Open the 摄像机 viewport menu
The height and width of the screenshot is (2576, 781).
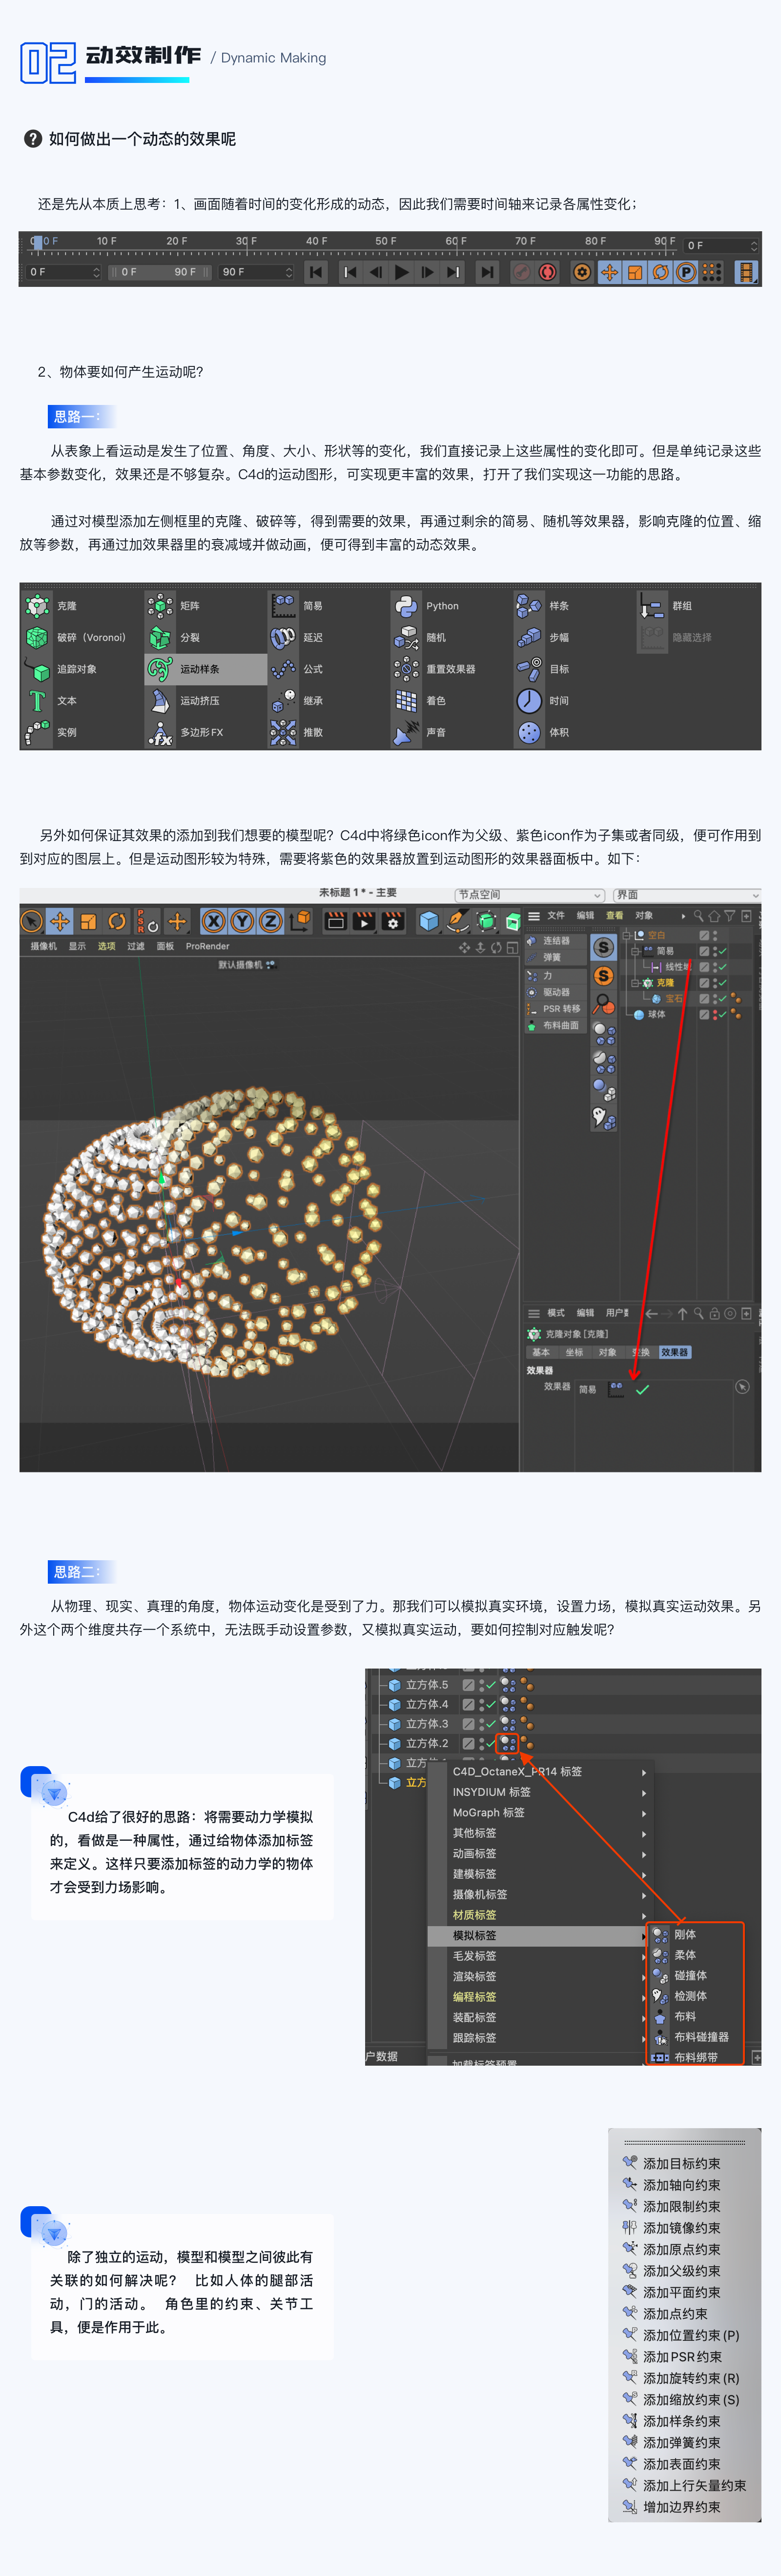click(43, 946)
